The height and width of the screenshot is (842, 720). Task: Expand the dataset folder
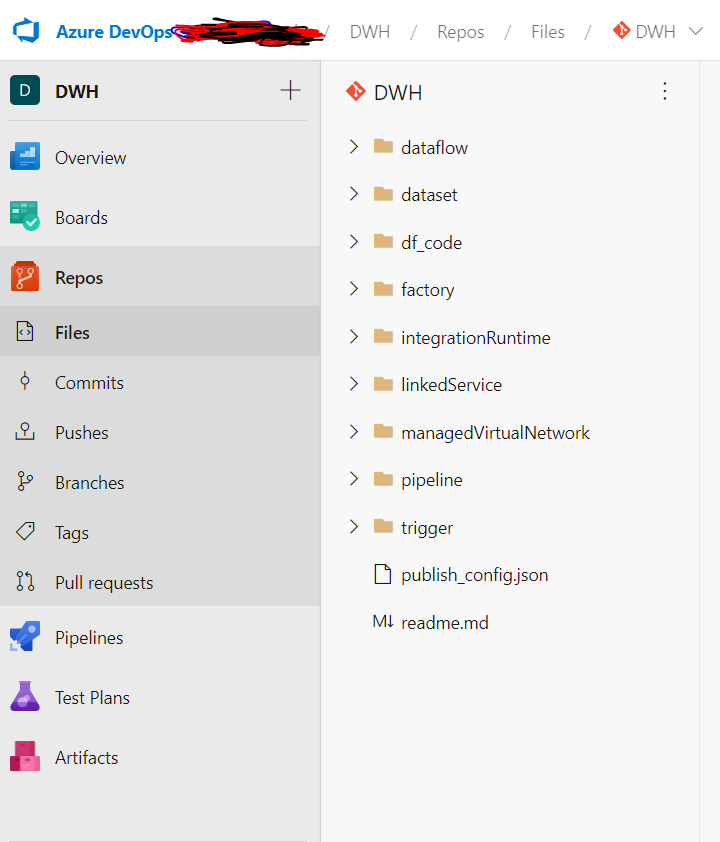click(x=354, y=194)
